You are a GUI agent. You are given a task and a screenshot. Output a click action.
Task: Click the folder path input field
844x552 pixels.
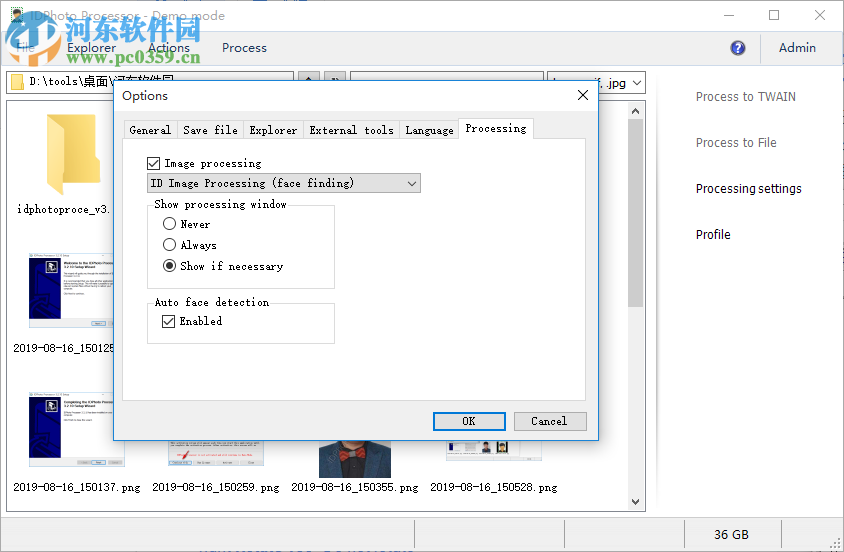tap(150, 81)
